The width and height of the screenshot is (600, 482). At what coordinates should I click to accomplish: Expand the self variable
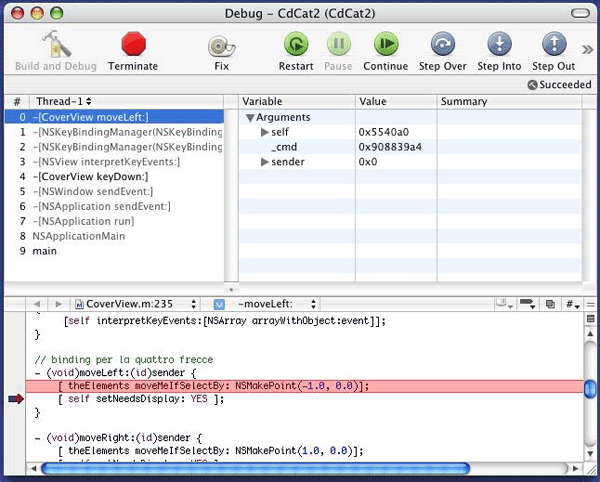[x=265, y=132]
